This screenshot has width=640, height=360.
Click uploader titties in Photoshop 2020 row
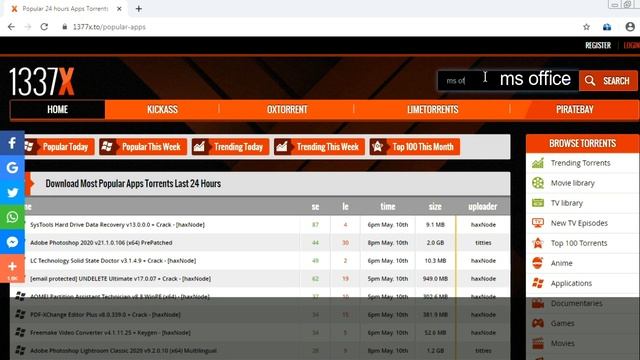click(483, 242)
